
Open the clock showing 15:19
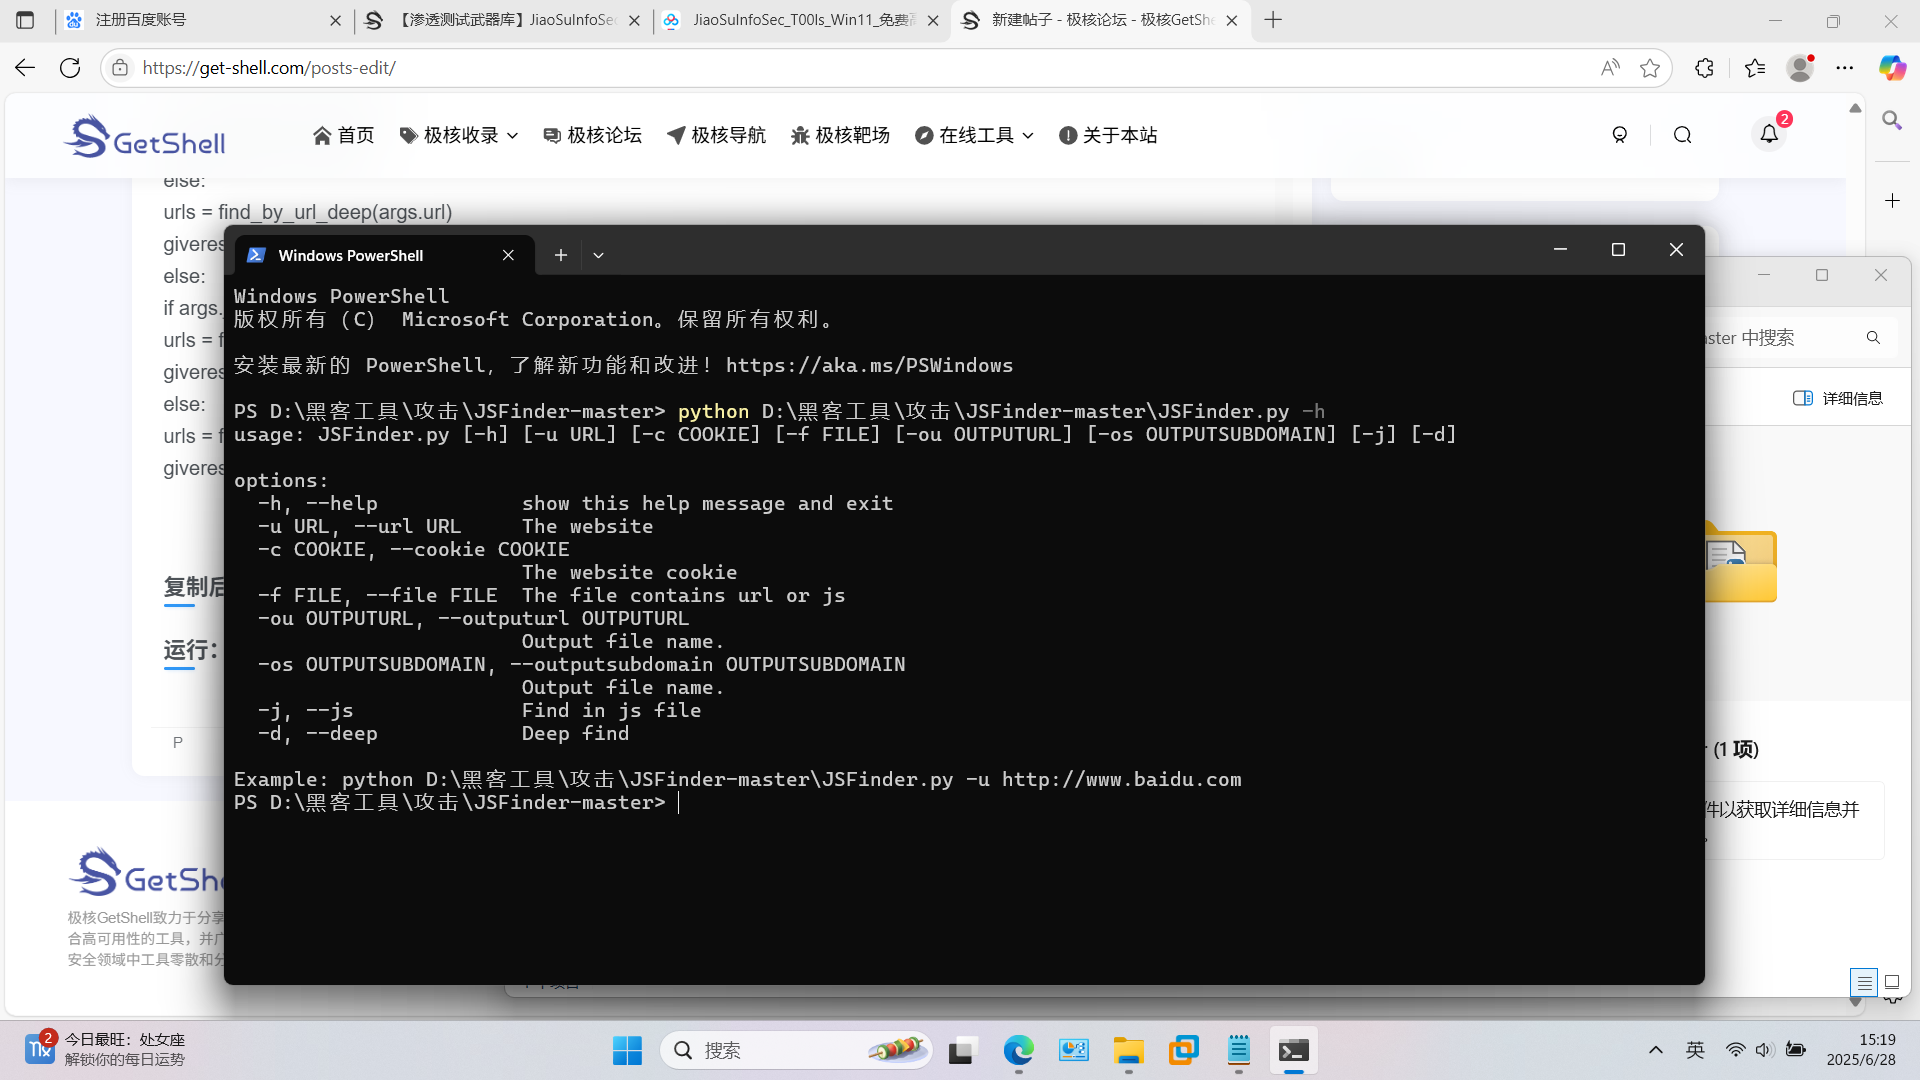click(x=1861, y=1050)
